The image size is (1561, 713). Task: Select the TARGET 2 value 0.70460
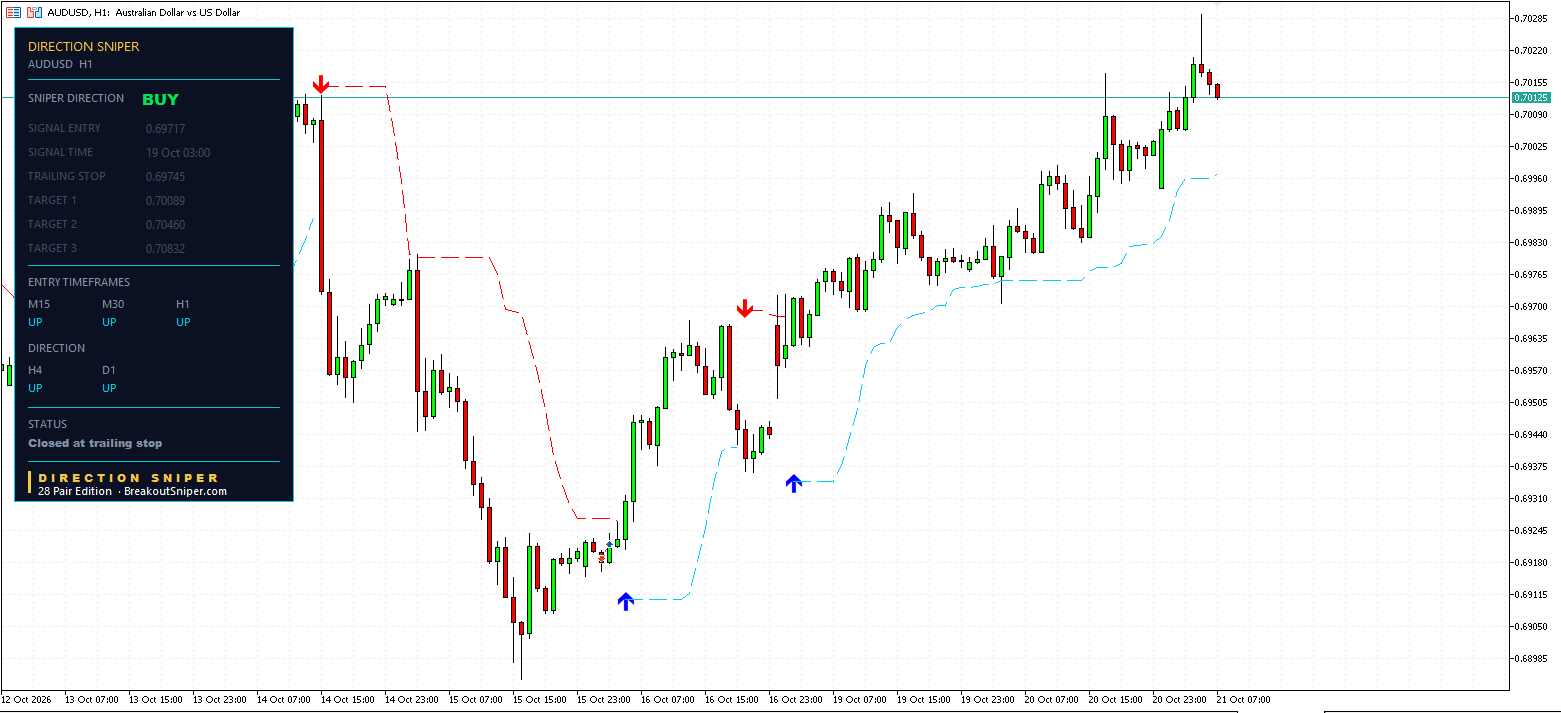tap(165, 224)
